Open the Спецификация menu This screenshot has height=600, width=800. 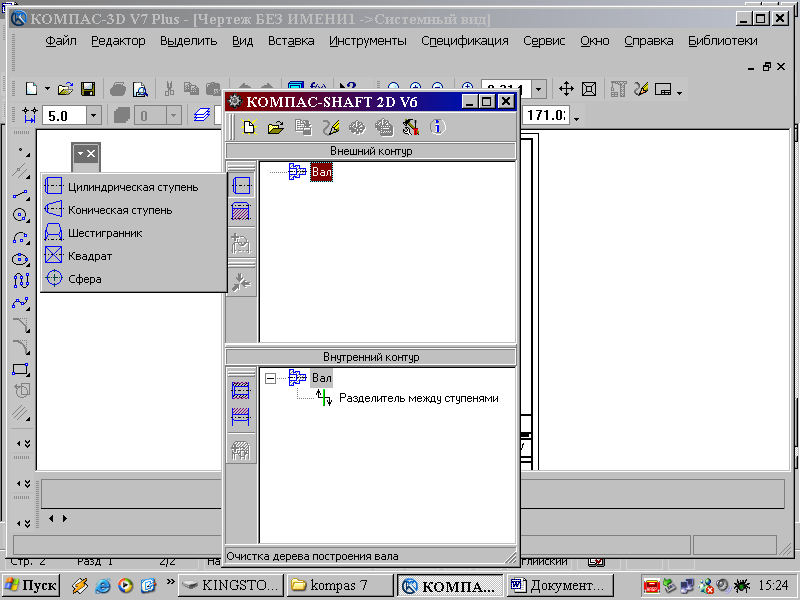click(x=464, y=41)
